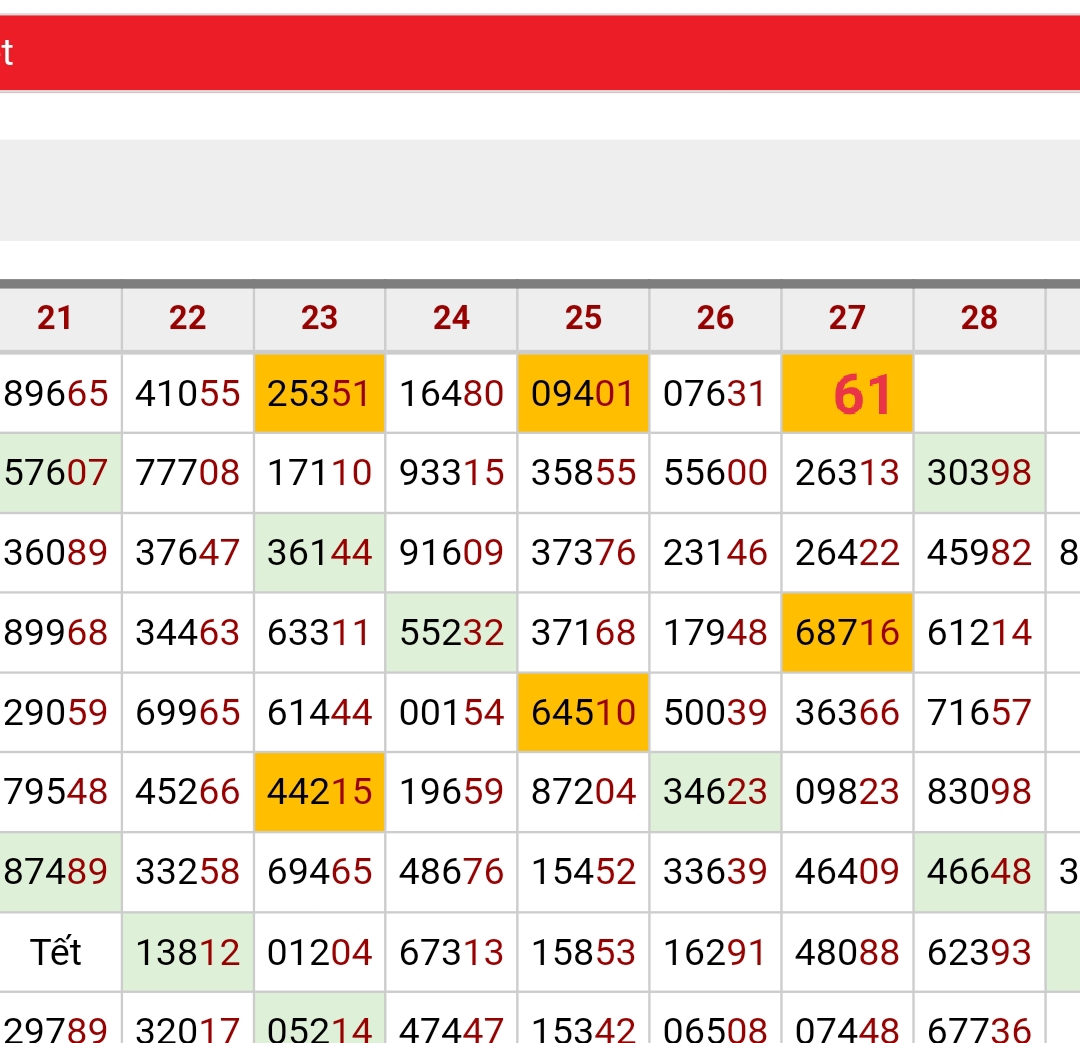Viewport: 1080px width, 1043px height.
Task: Click column header 28
Action: point(979,318)
